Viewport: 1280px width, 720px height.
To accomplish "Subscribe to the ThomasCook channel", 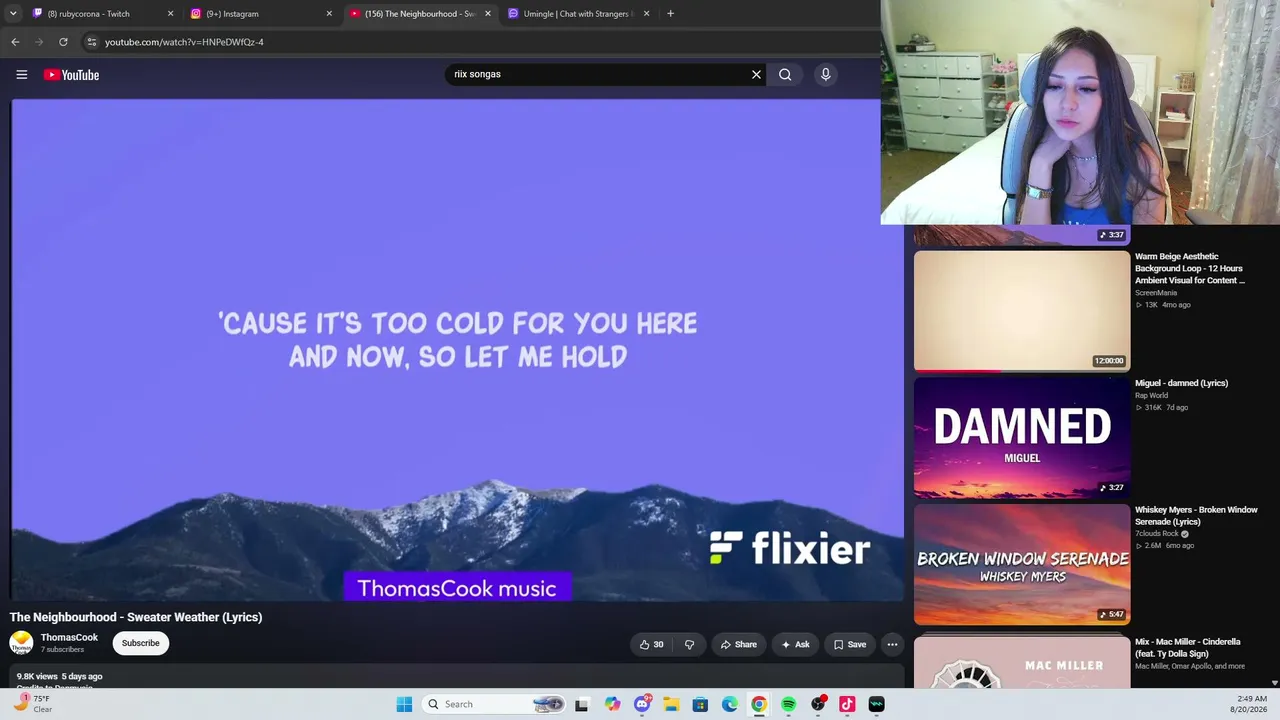I will [140, 643].
